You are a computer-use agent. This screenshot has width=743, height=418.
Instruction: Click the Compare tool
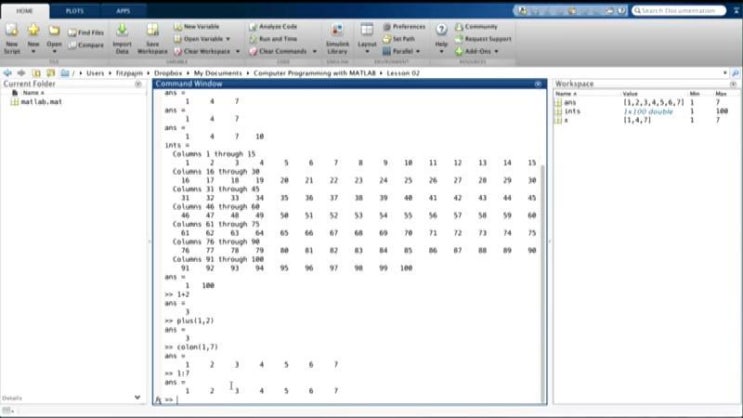click(86, 45)
